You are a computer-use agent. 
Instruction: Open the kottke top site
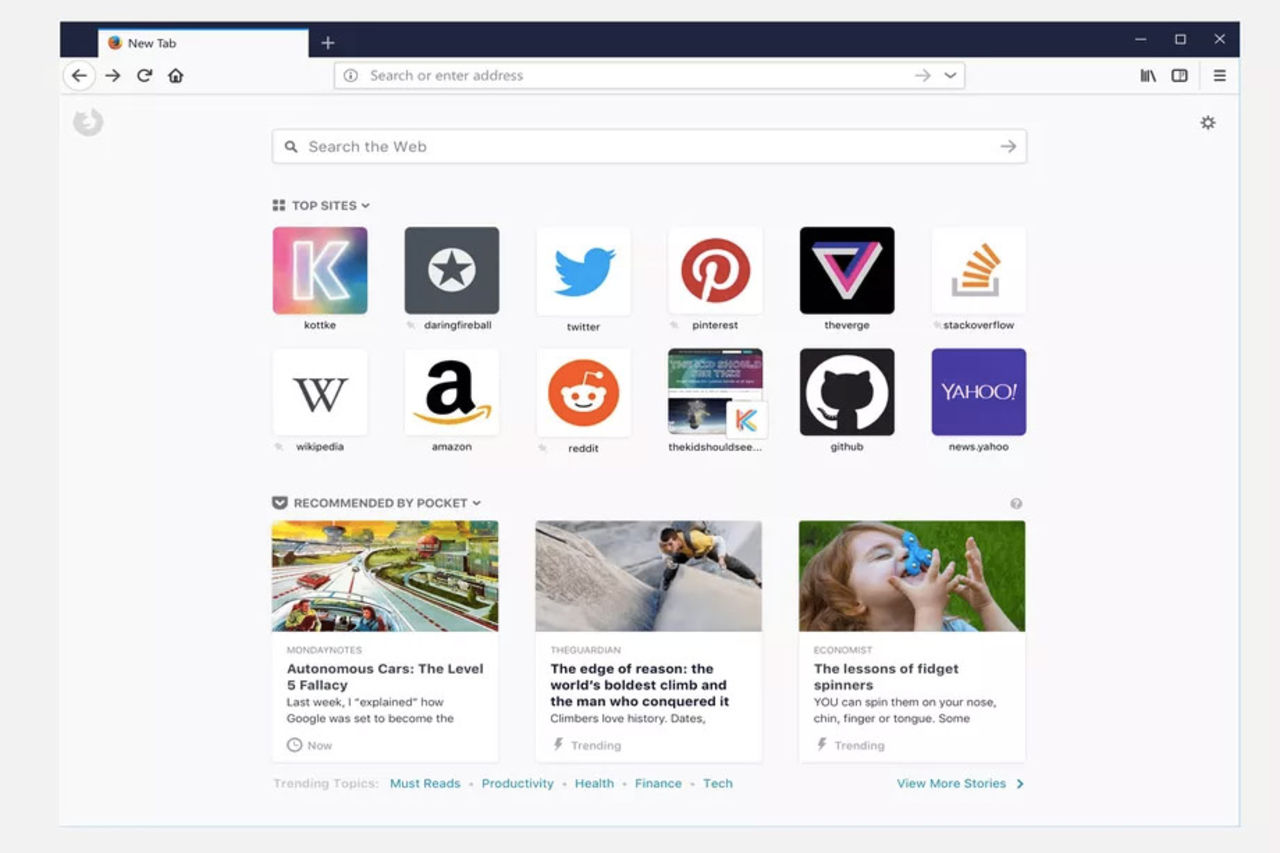click(319, 269)
